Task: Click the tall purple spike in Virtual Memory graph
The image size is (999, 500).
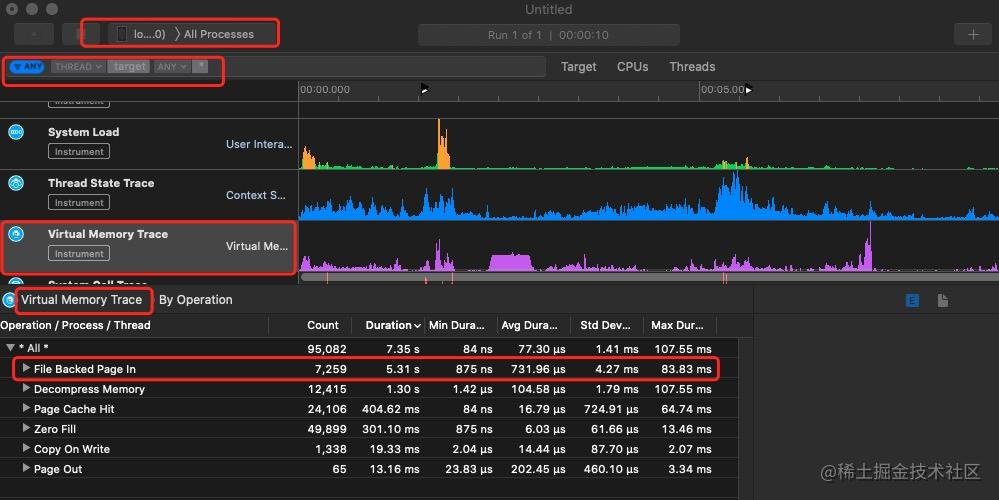Action: pyautogui.click(x=868, y=247)
